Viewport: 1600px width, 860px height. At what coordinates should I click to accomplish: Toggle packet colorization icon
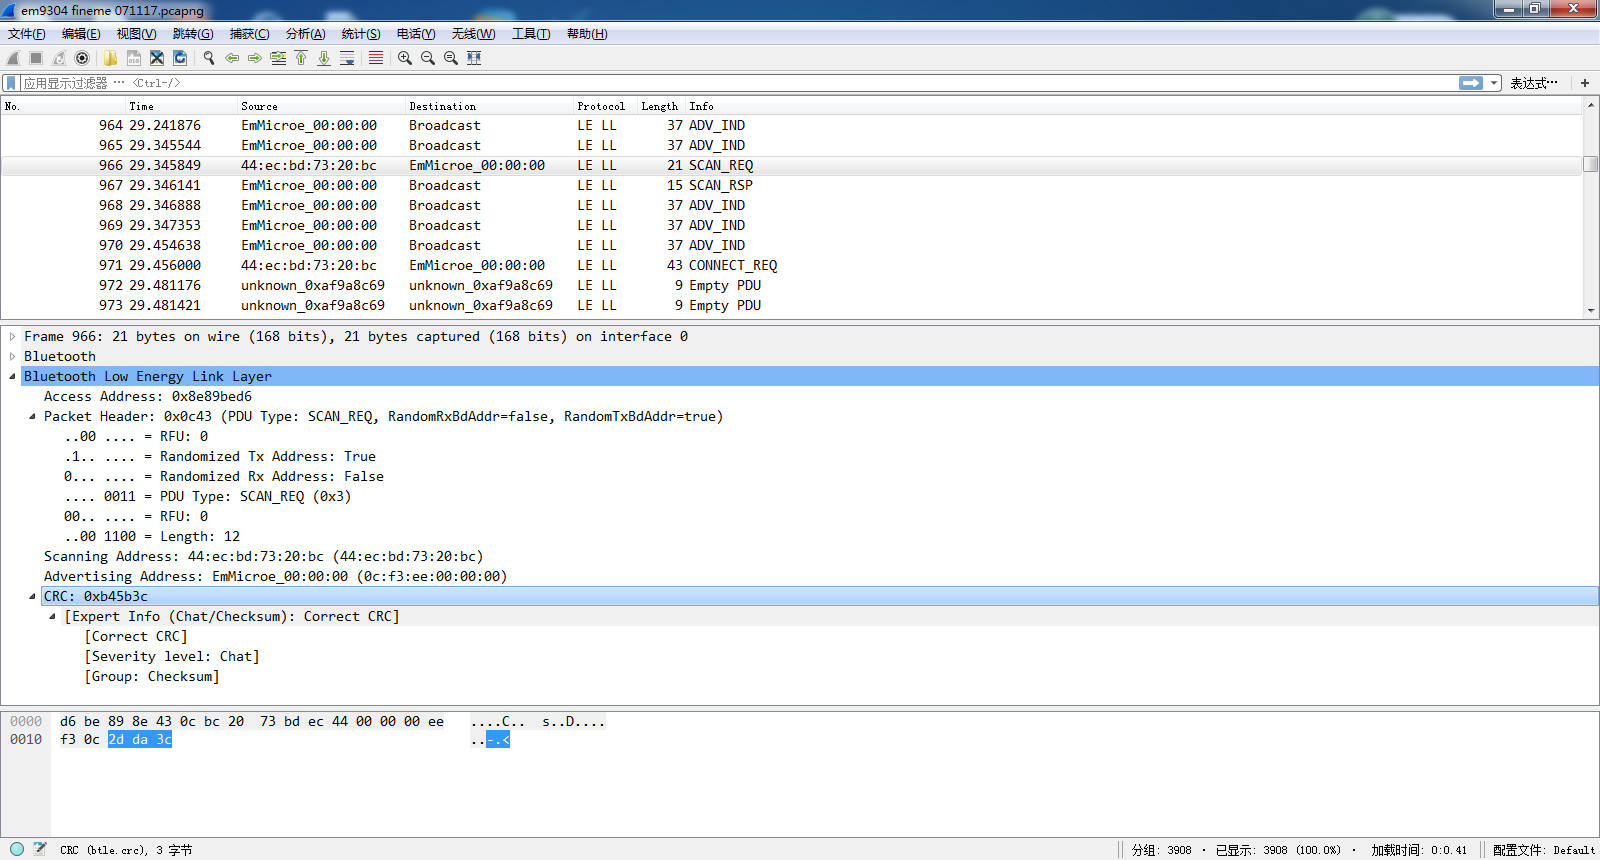pos(376,58)
